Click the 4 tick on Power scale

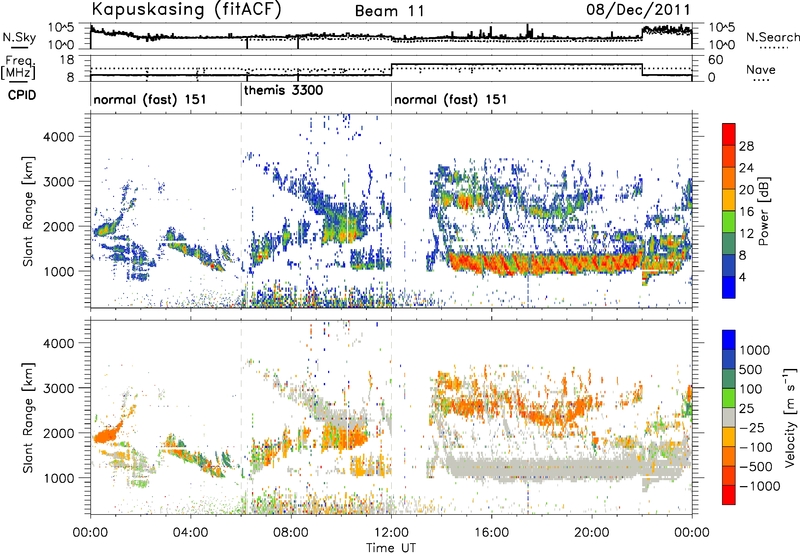pos(743,278)
